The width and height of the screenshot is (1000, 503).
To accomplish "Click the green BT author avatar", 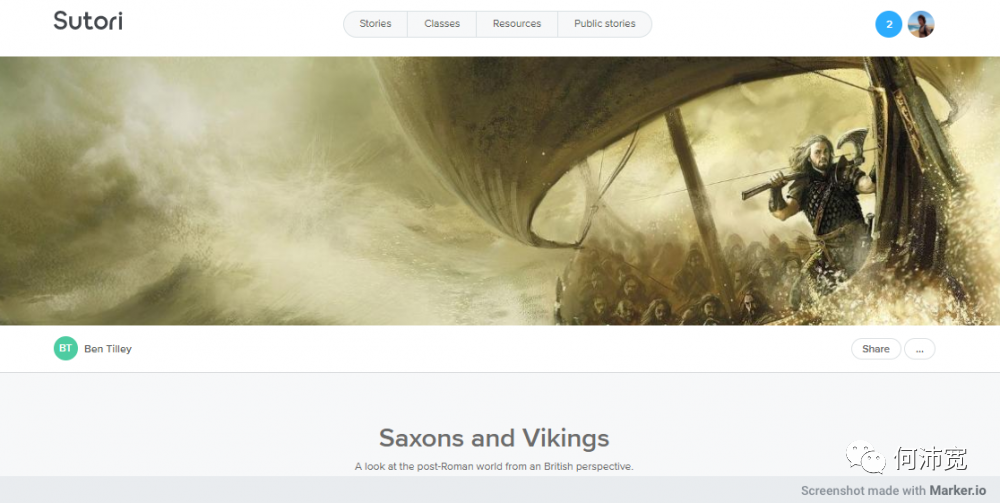I will [65, 348].
